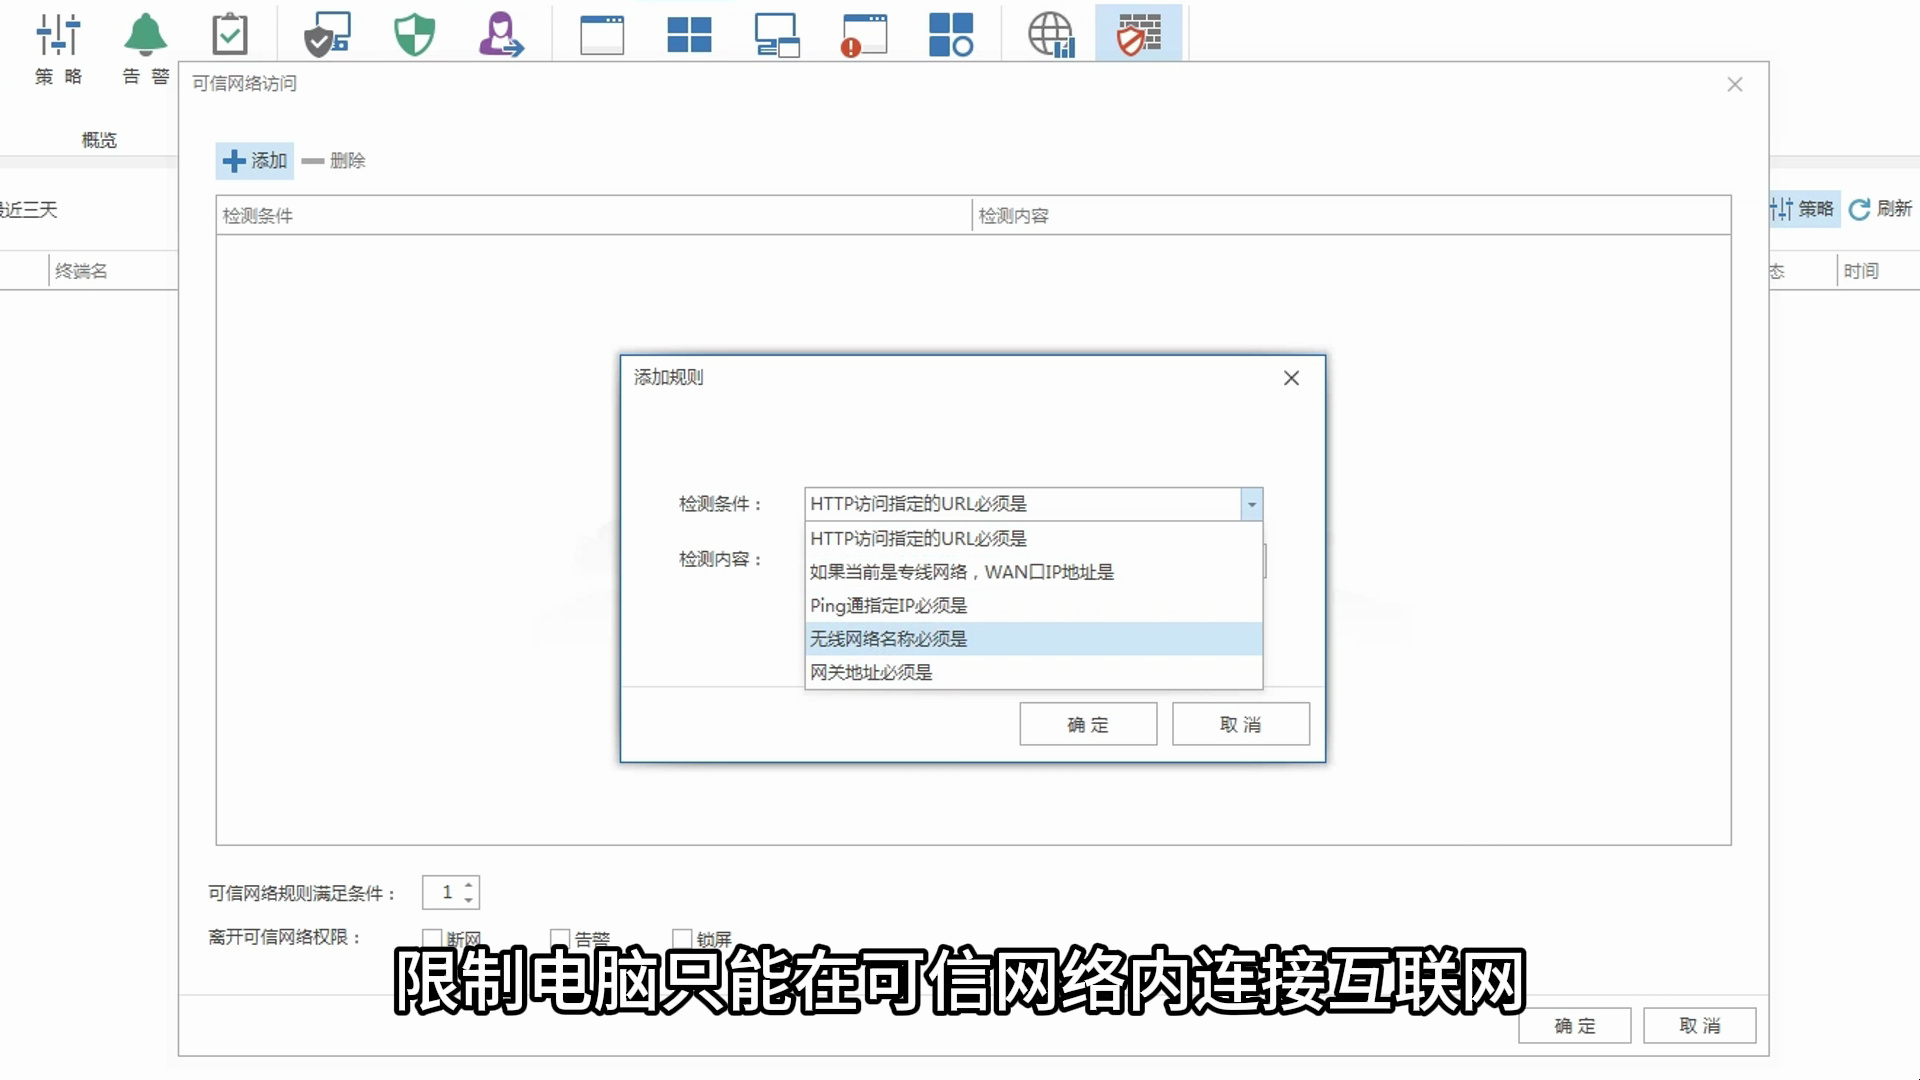
Task: Click 确定 in 添加规则 dialog
Action: coord(1088,724)
